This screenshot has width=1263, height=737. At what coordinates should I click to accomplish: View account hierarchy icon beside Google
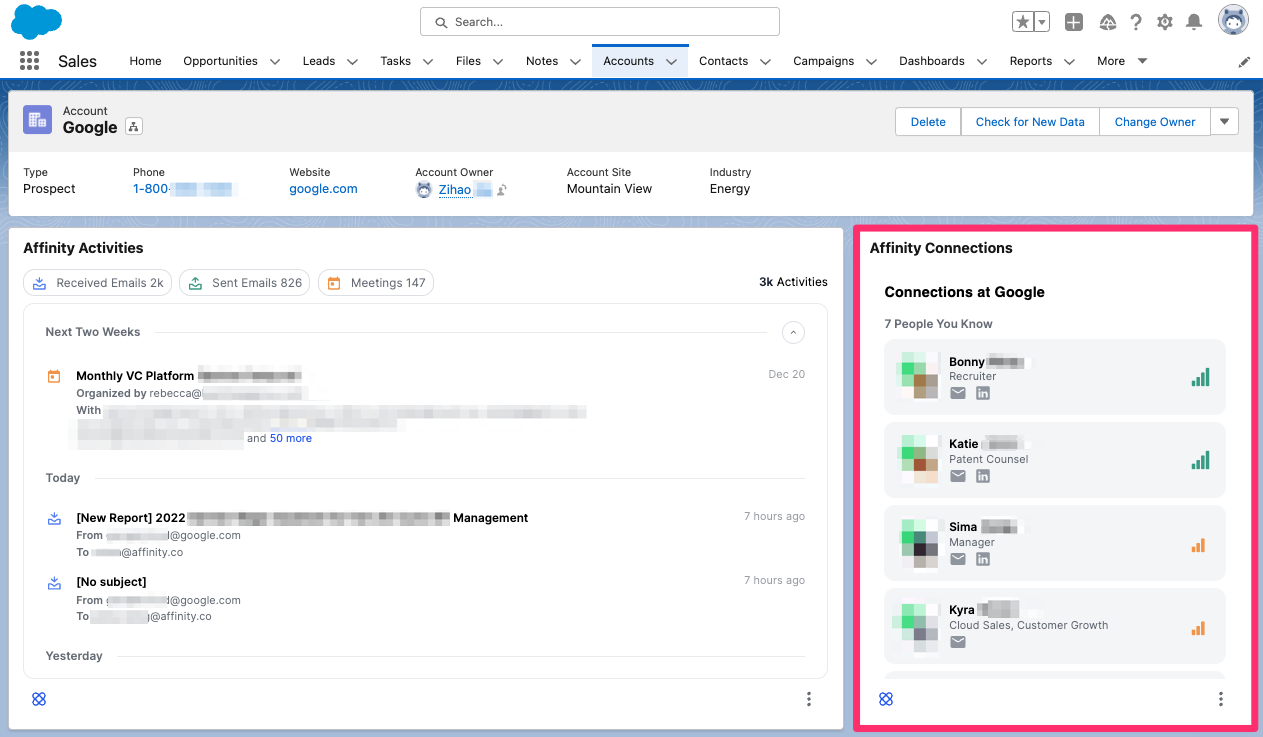coord(133,128)
